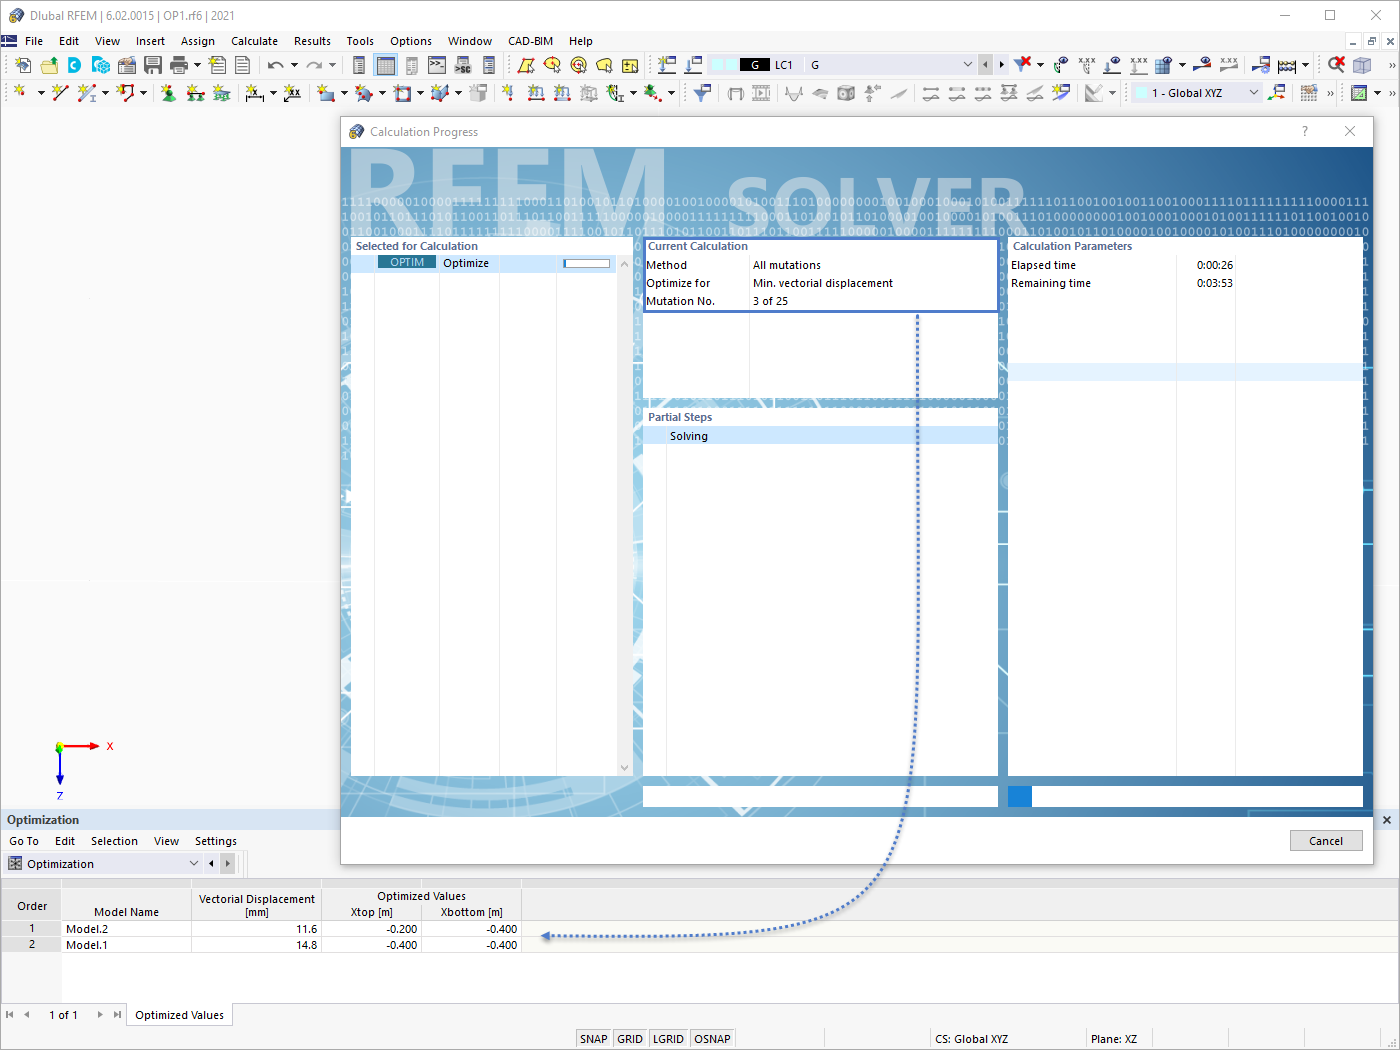
Task: Undo the last action
Action: 277,64
